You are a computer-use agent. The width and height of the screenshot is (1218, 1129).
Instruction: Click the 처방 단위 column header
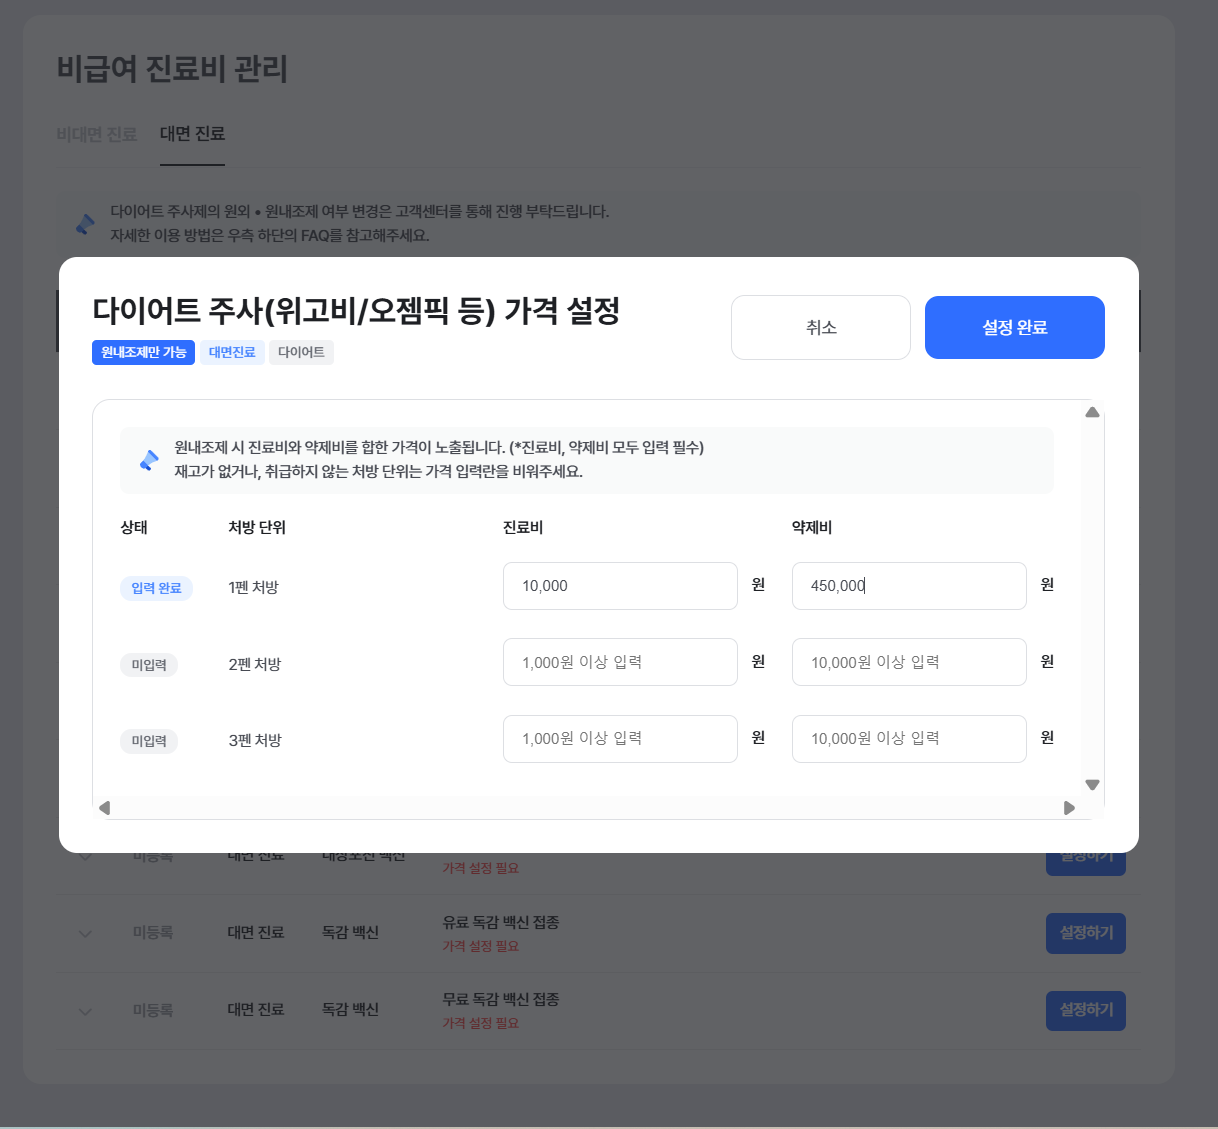click(257, 527)
